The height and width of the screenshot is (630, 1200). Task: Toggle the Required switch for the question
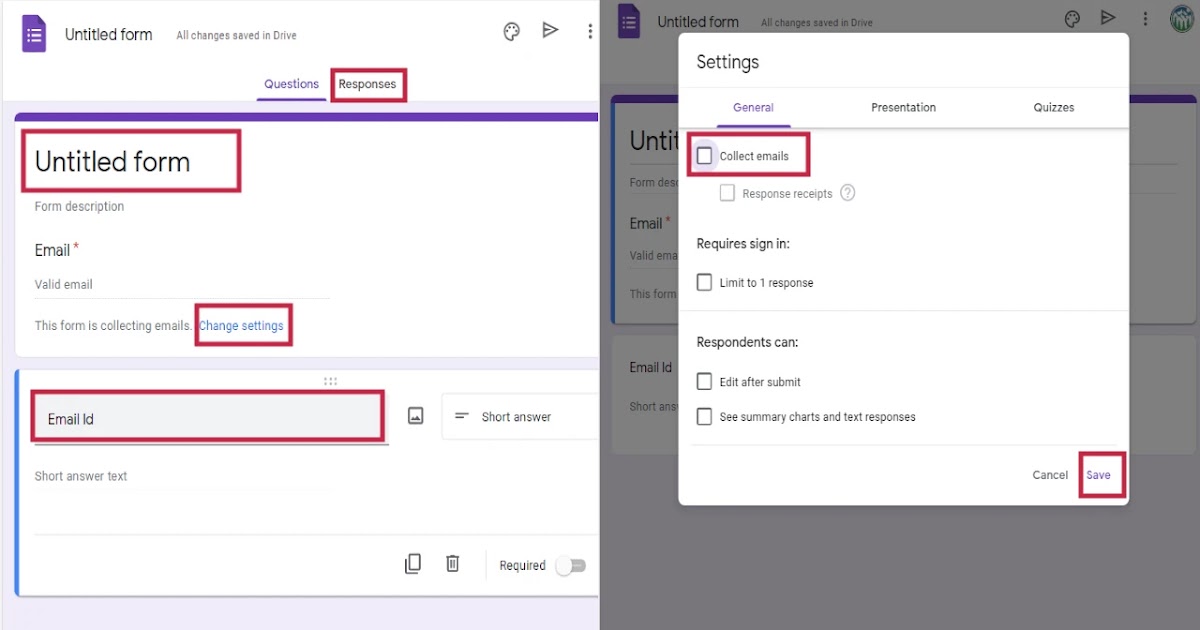pos(571,566)
